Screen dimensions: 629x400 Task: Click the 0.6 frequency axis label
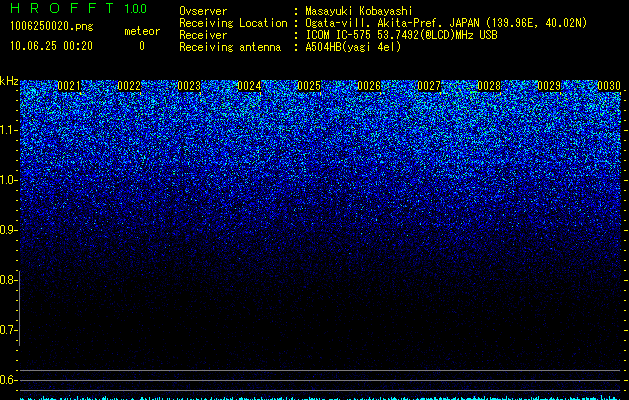(8, 380)
